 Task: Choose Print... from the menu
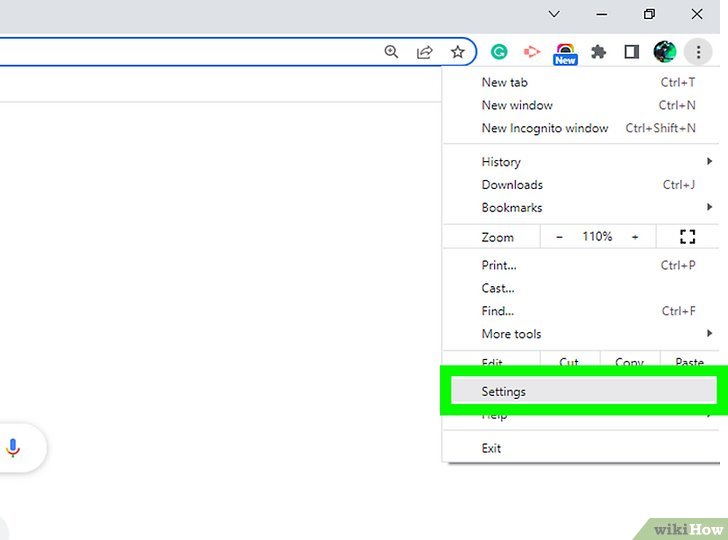click(x=581, y=265)
